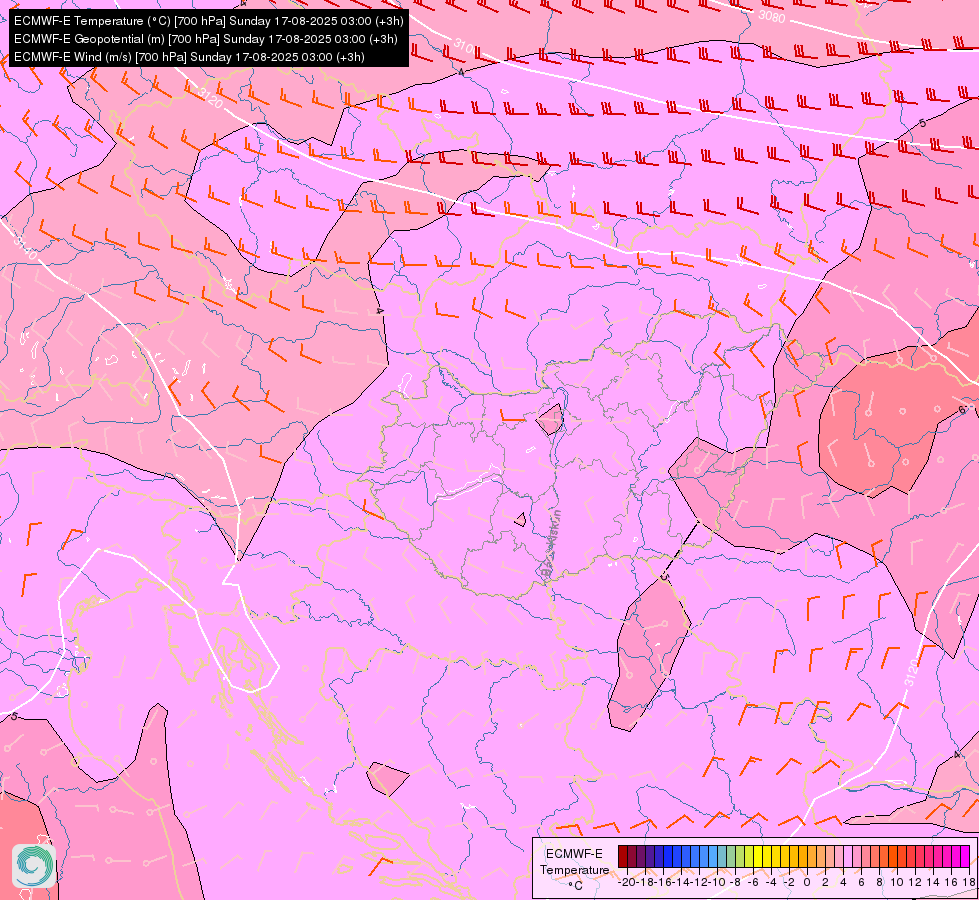Select the Temperature (°C) 700 hPa title line
The image size is (979, 900).
(x=209, y=21)
